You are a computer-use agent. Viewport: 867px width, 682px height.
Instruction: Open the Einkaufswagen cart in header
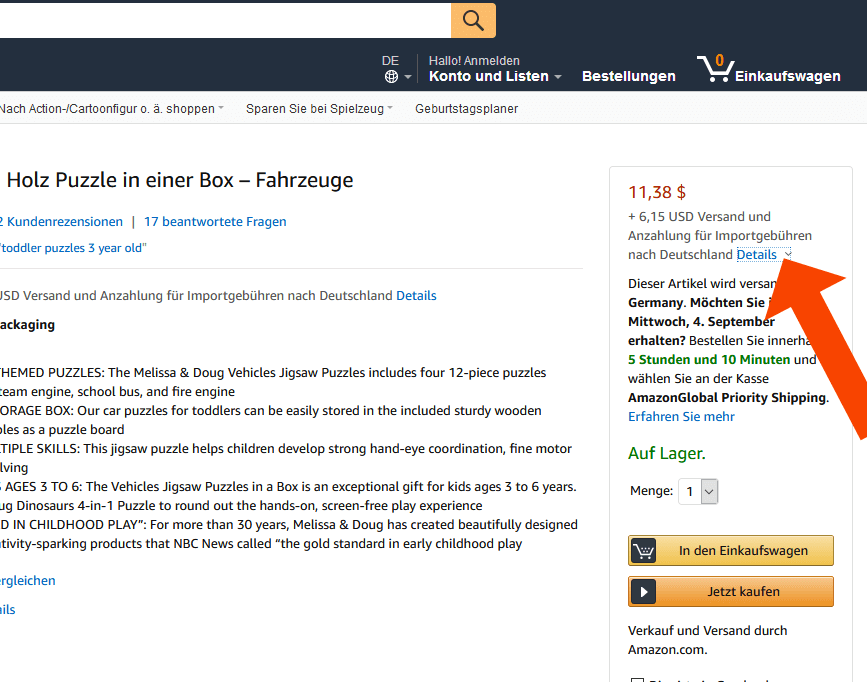(769, 69)
